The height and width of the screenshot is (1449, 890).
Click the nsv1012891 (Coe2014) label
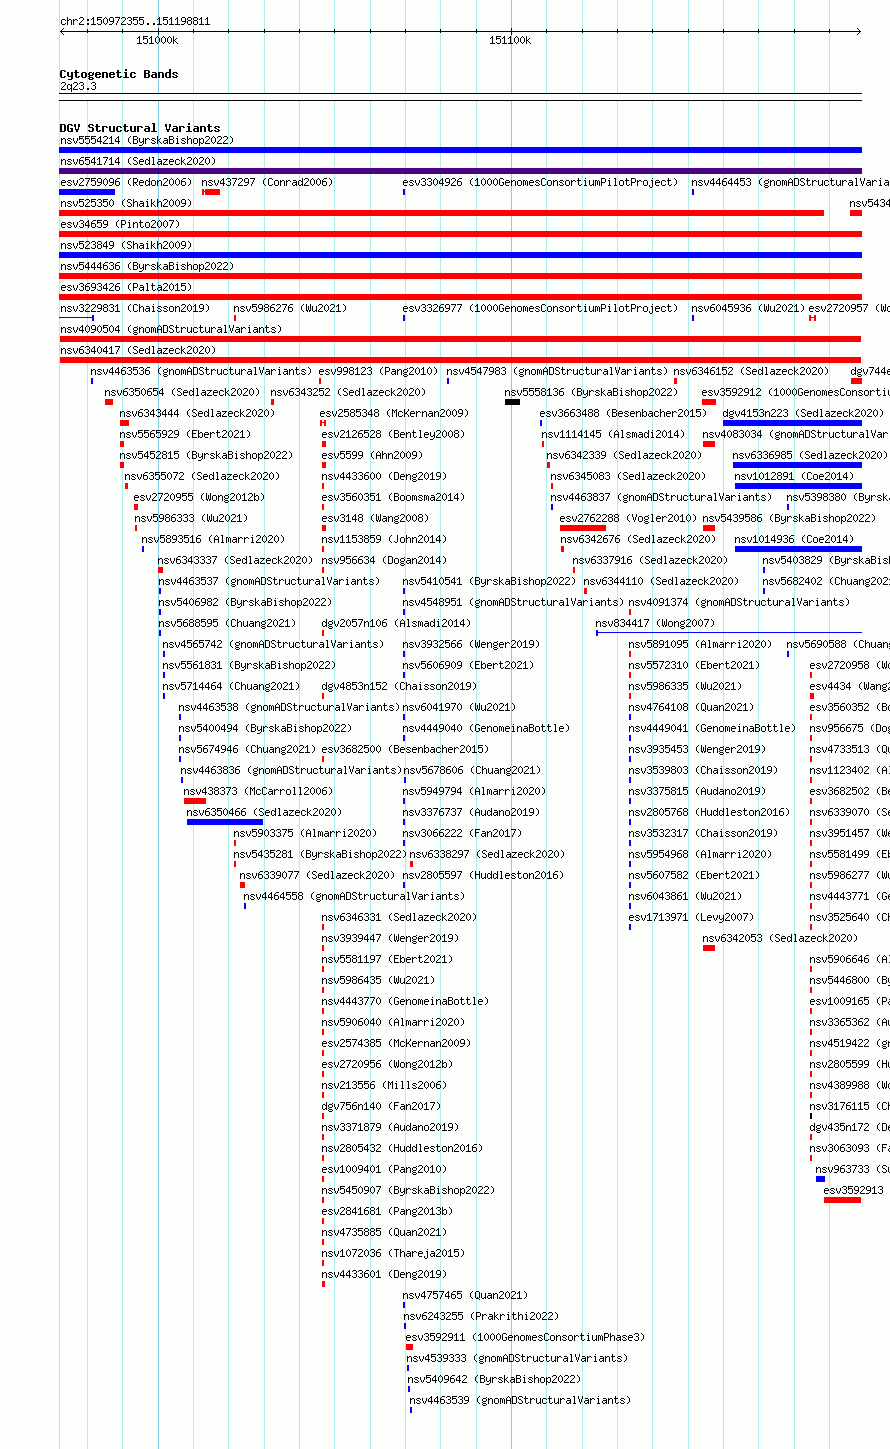794,477
